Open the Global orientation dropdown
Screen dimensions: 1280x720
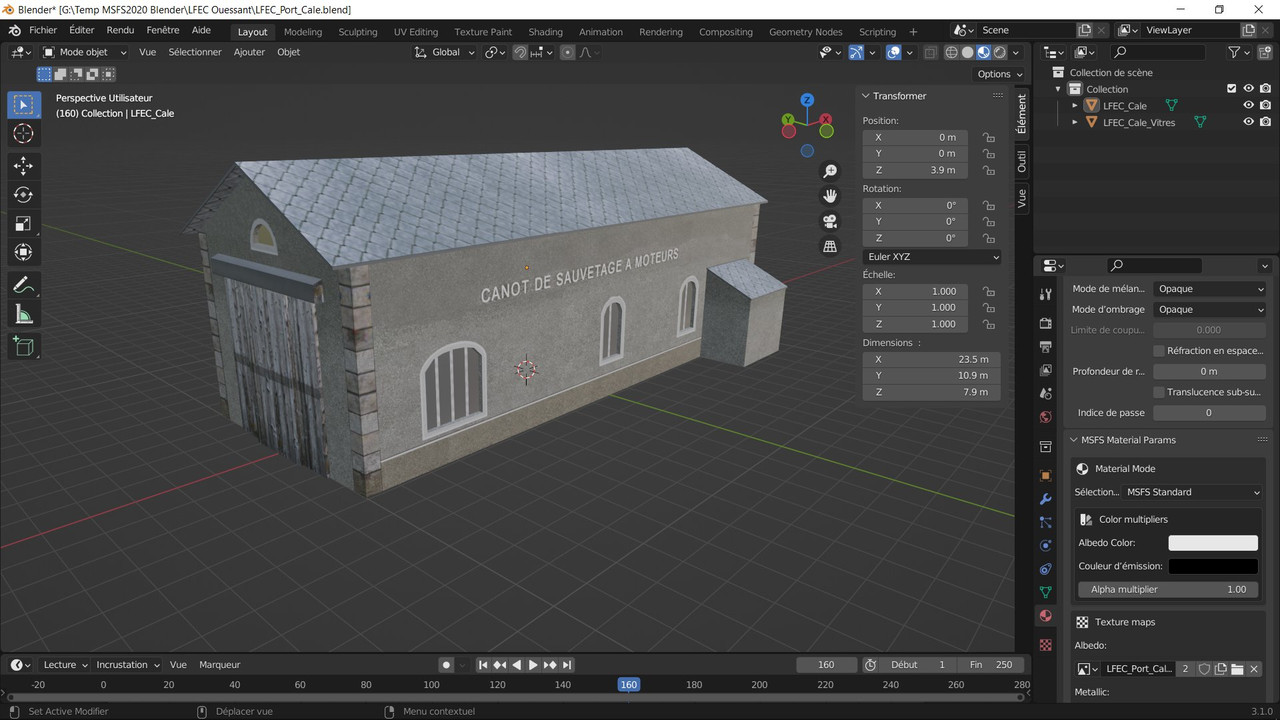tap(445, 52)
